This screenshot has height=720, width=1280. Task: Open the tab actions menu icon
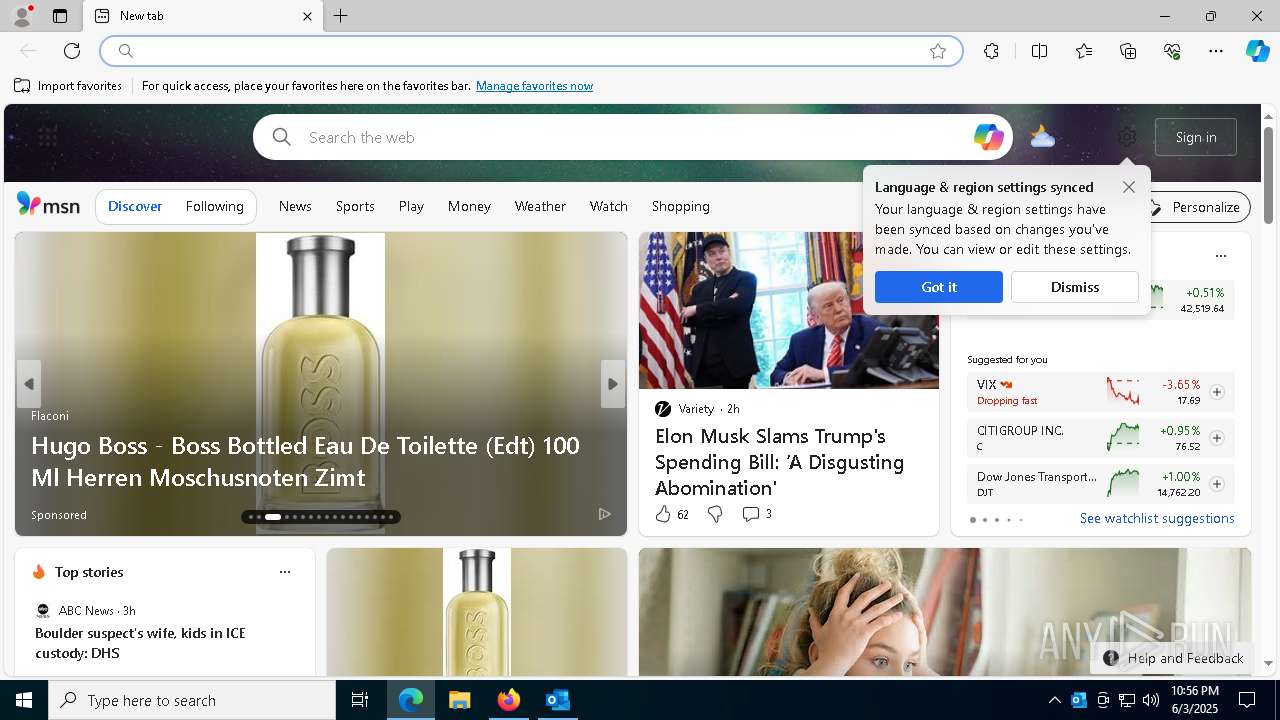pyautogui.click(x=60, y=16)
